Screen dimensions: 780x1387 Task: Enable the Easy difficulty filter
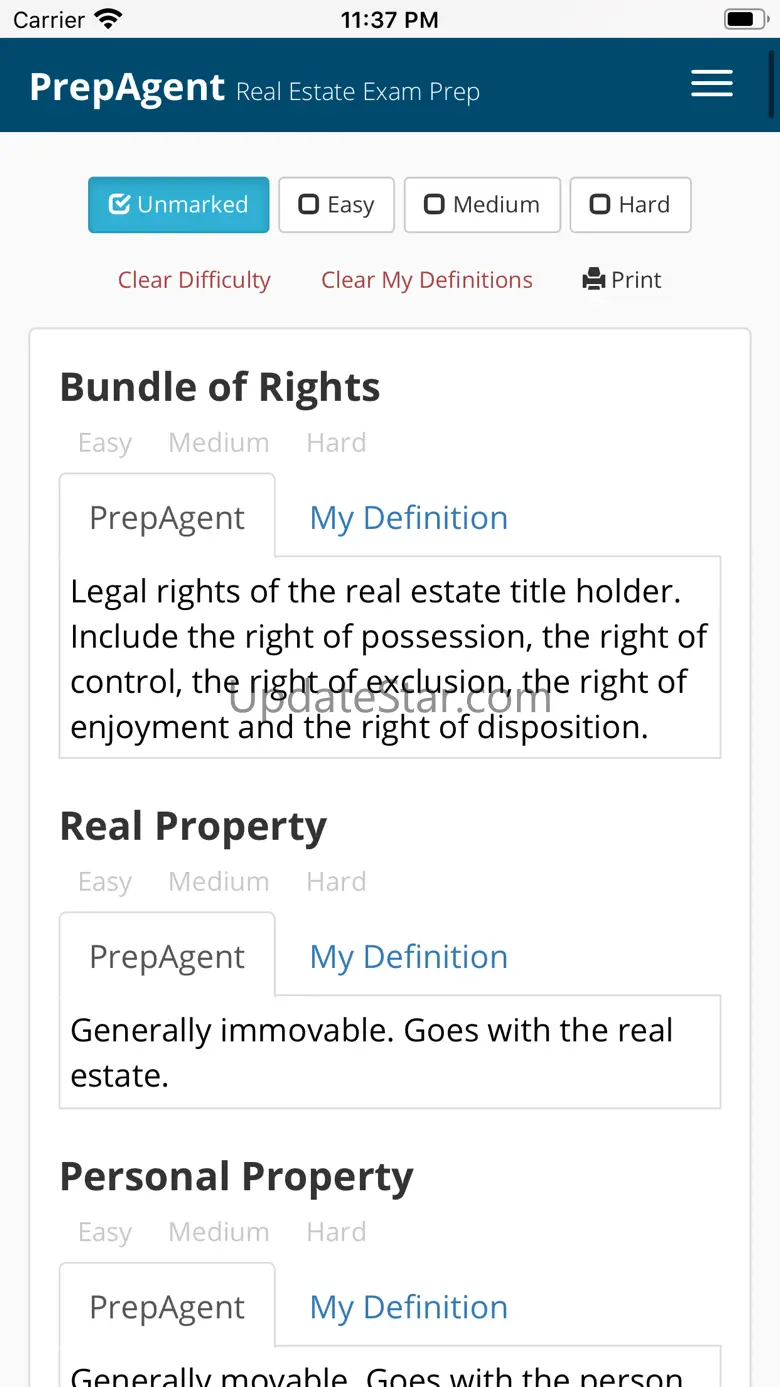(x=336, y=205)
